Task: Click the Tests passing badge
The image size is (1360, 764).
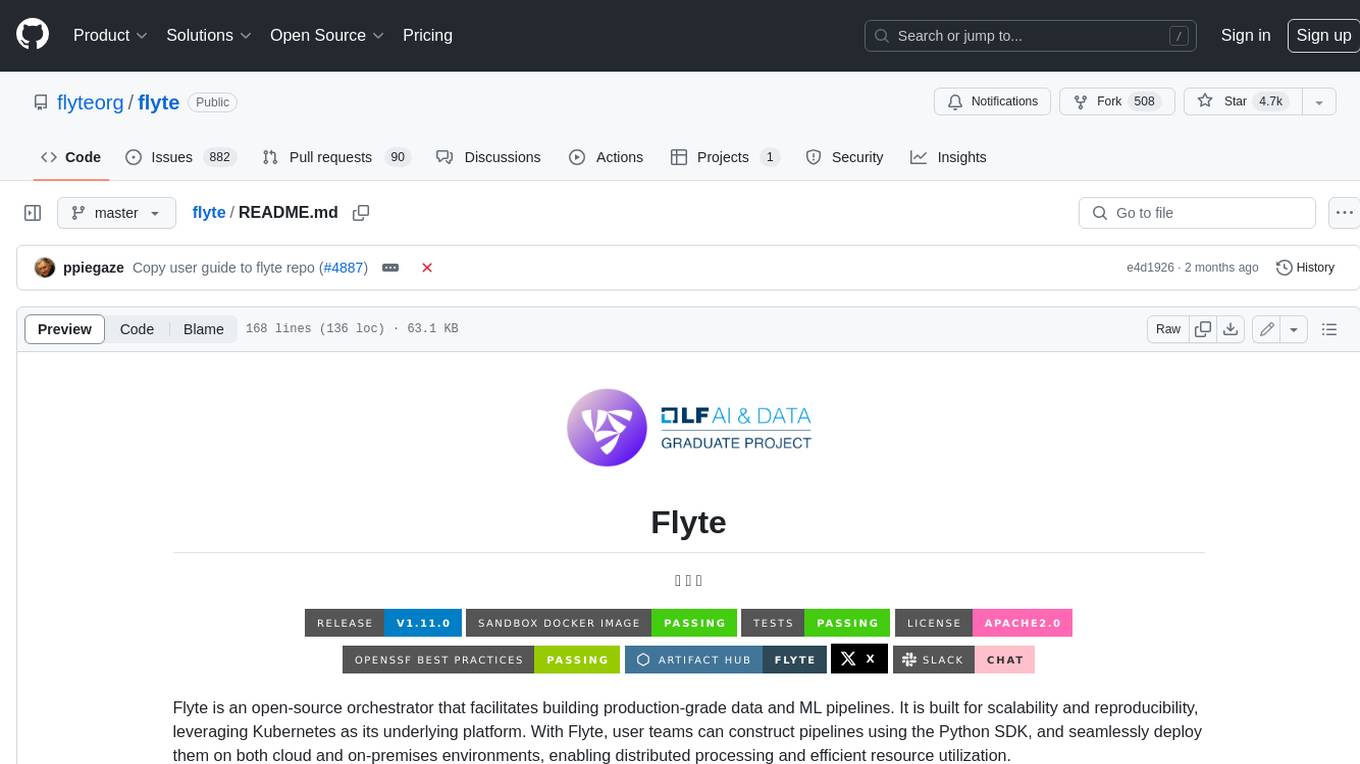Action: (816, 623)
